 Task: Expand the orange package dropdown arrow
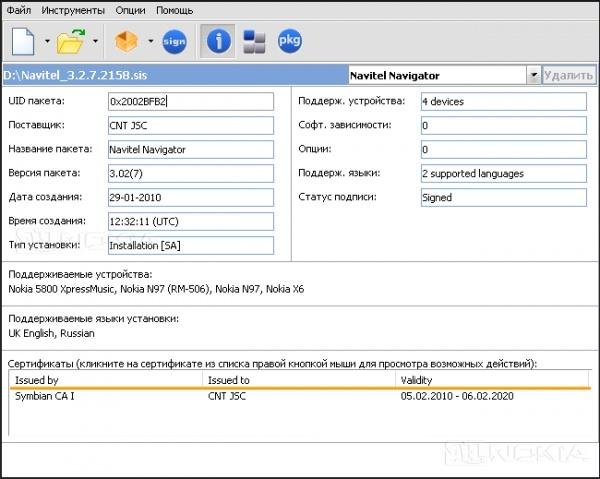point(151,41)
